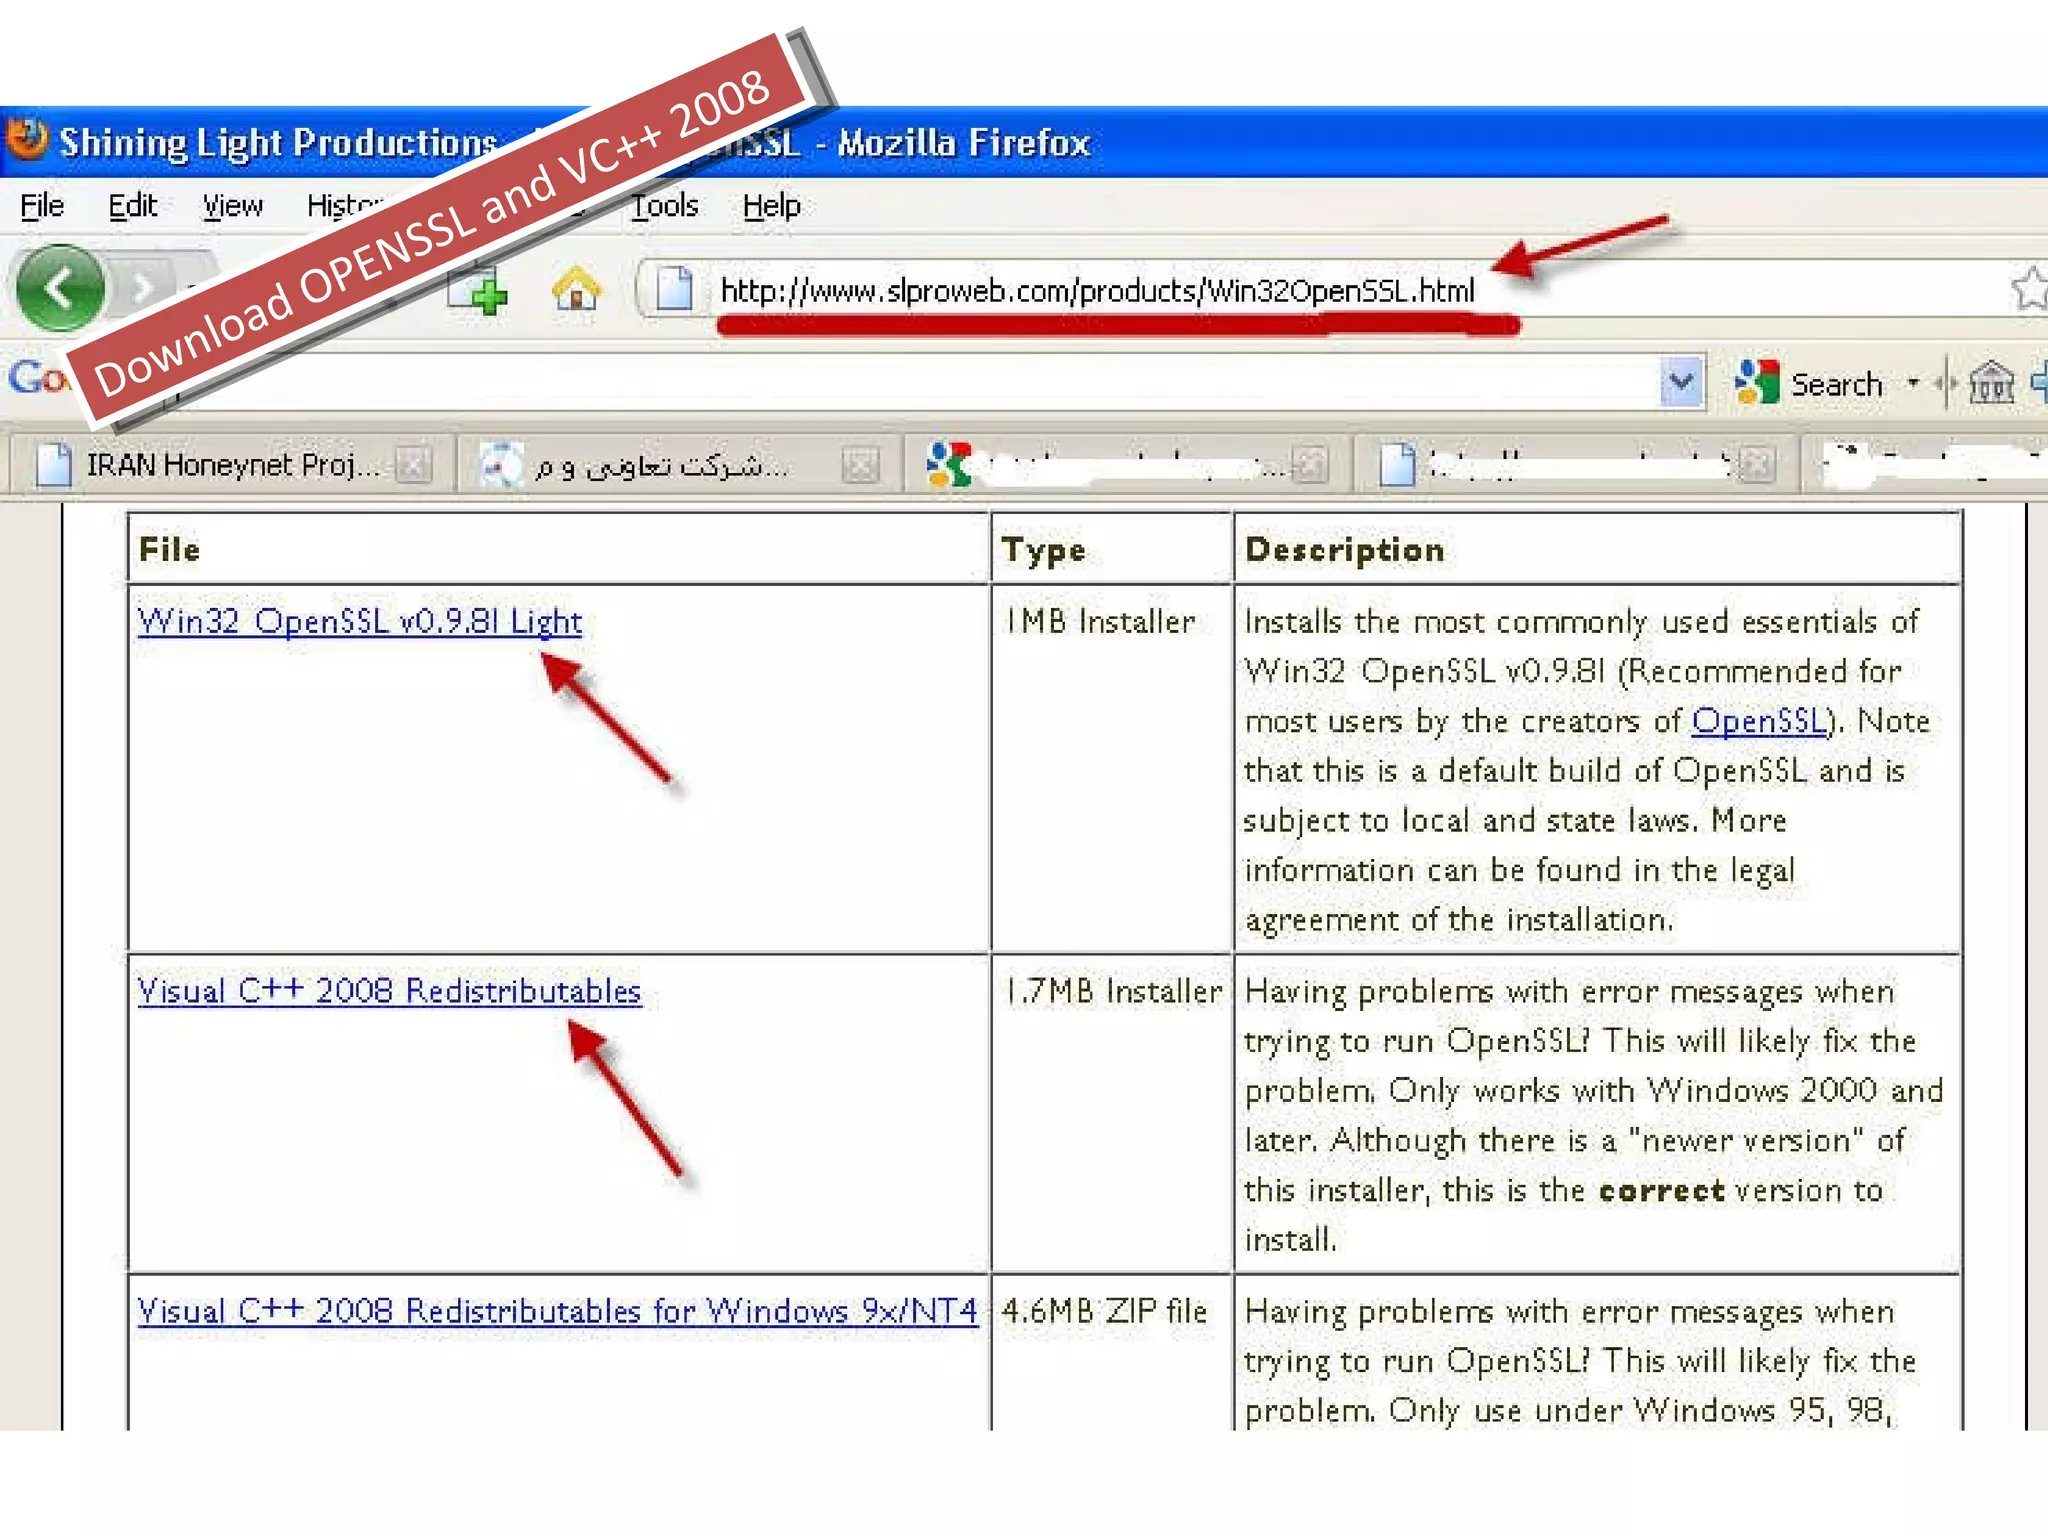Switch to the IRAN Honeynet Proj tab
Image resolution: width=2048 pixels, height=1536 pixels.
pyautogui.click(x=232, y=465)
